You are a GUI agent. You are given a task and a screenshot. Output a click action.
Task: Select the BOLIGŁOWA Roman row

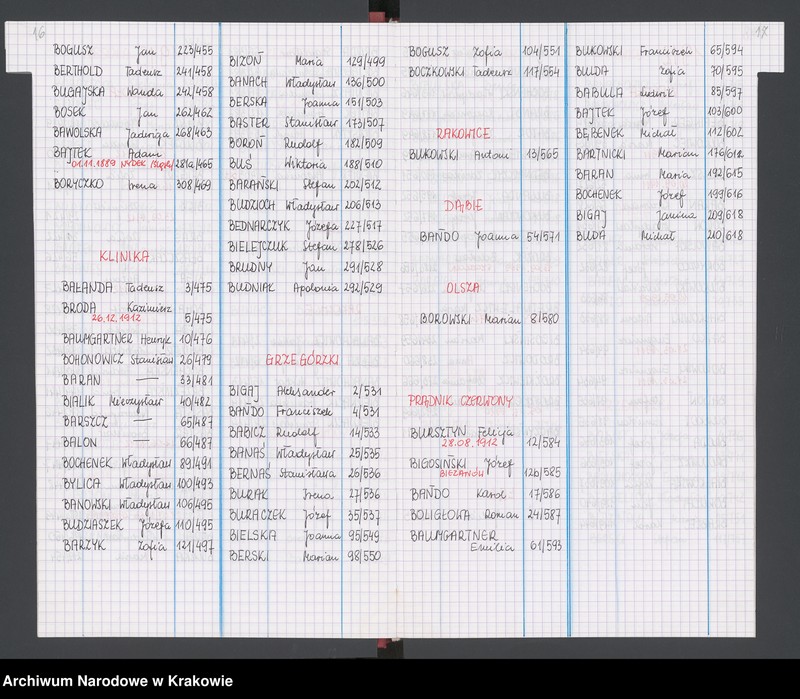point(485,515)
